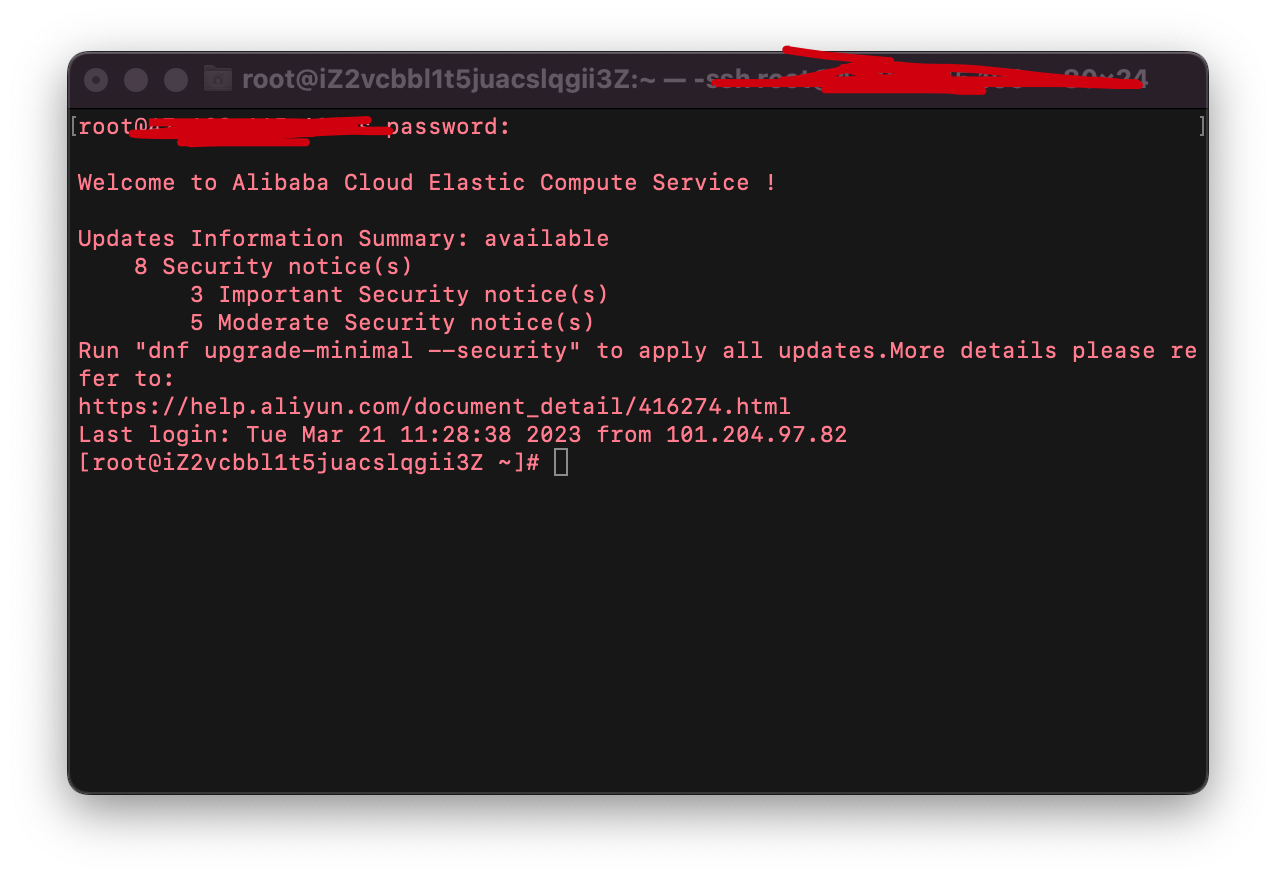Click "Updates Information Summary: available" line
This screenshot has height=878, width=1276.
coord(343,239)
